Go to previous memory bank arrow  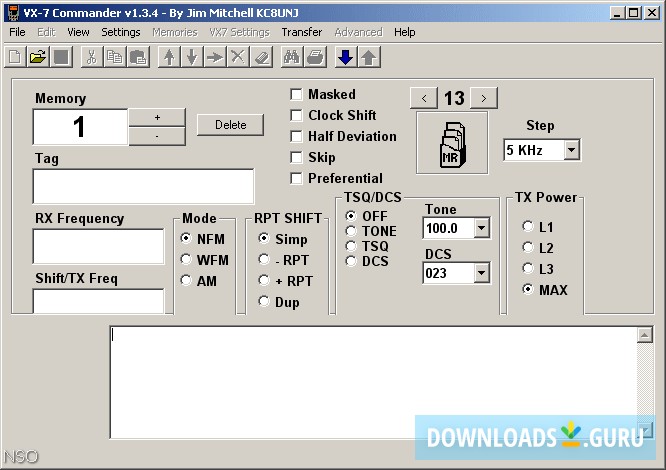[x=424, y=99]
